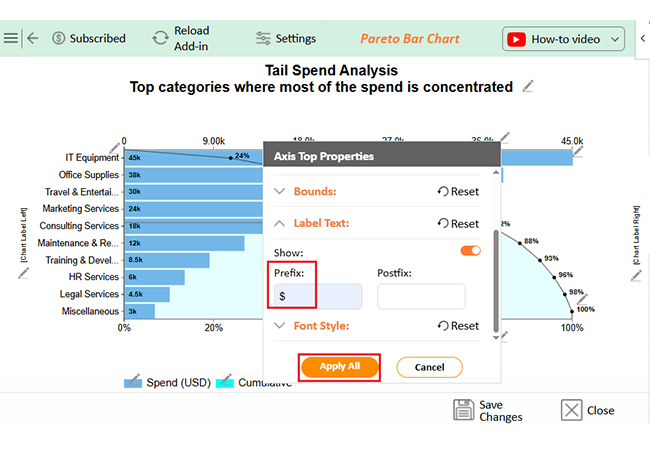Click the pencil icon beside chart title
Image resolution: width=650 pixels, height=451 pixels.
[x=527, y=87]
